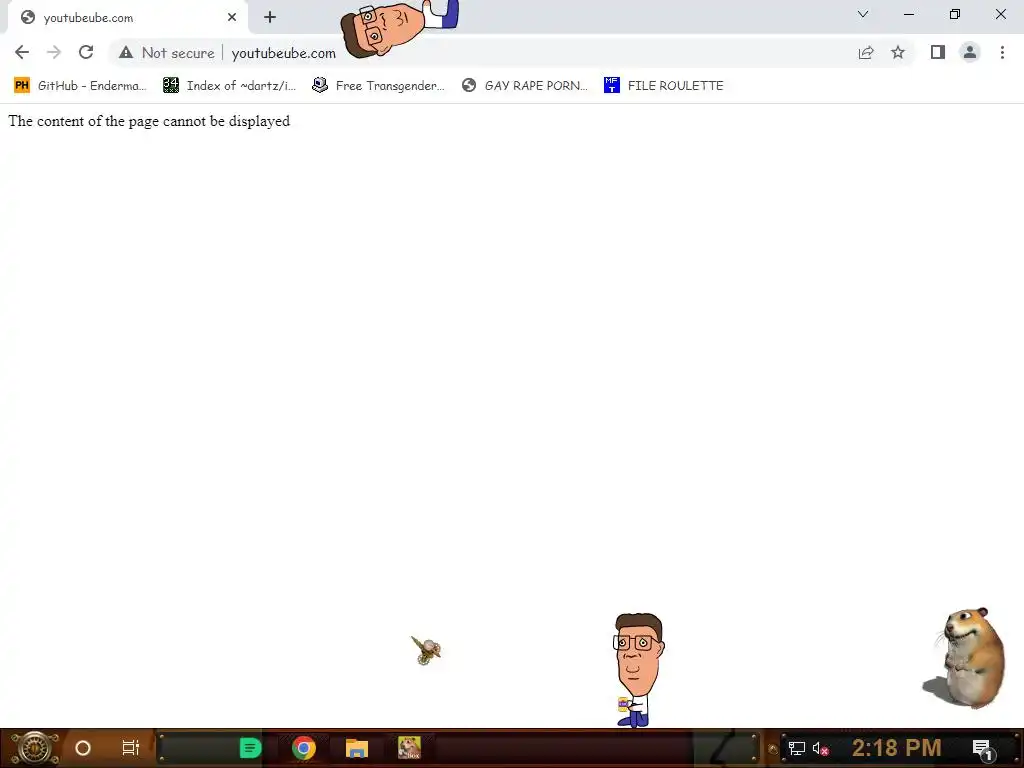Open the FILE ROULETTE bookmark
The width and height of the screenshot is (1024, 768).
pyautogui.click(x=664, y=86)
